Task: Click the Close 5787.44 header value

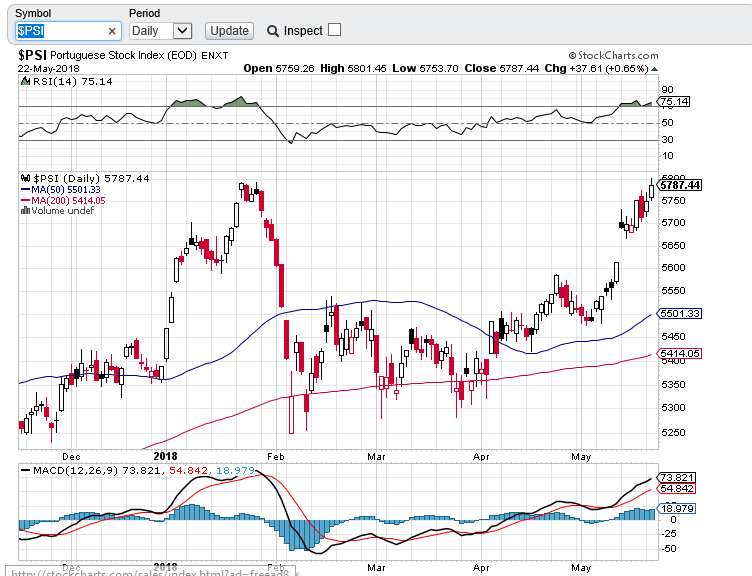Action: [502, 69]
